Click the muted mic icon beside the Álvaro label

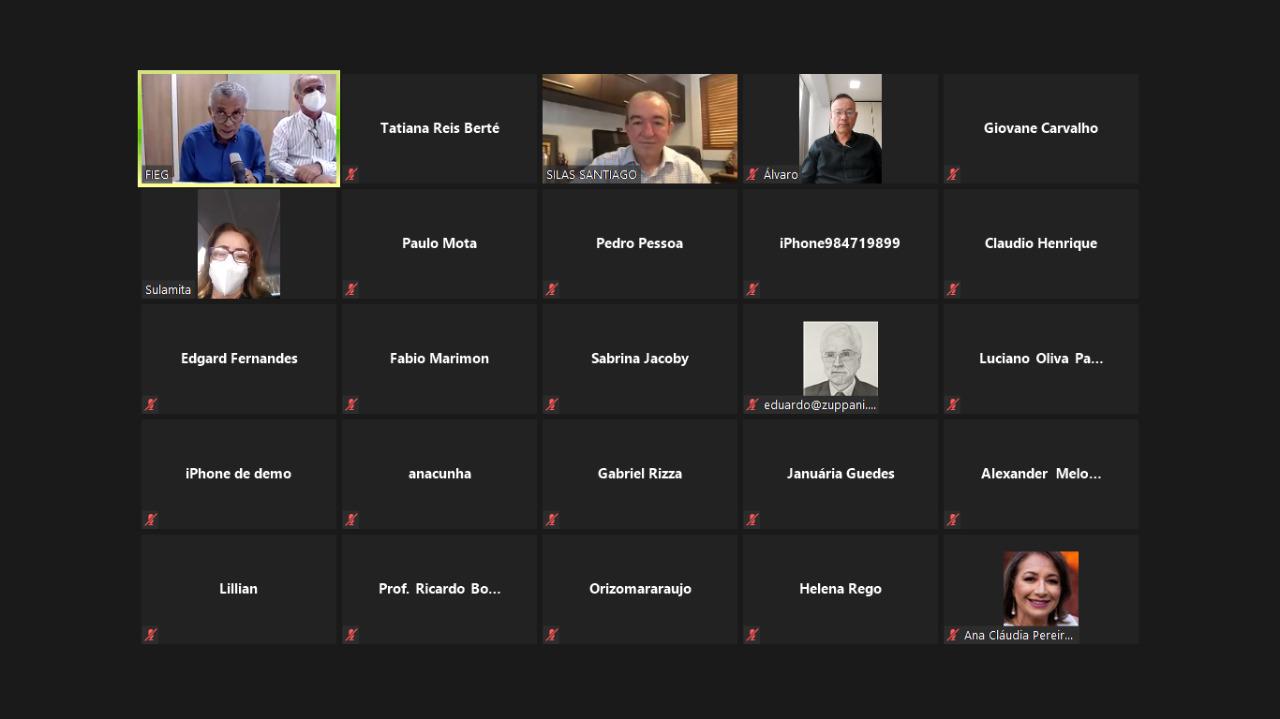(x=752, y=174)
